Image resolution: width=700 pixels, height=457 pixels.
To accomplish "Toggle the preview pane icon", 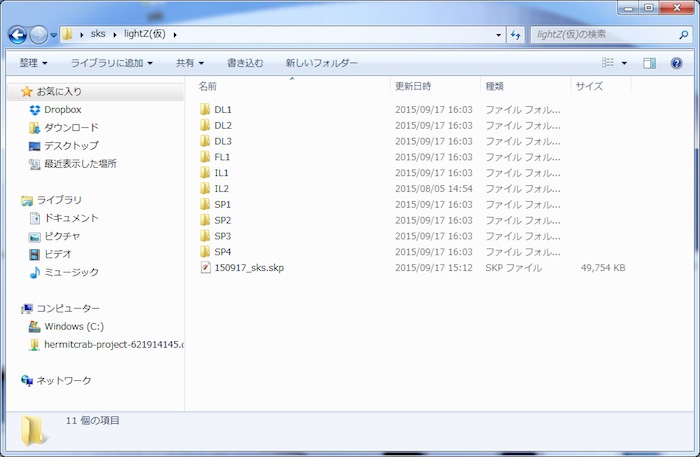I will pos(649,63).
